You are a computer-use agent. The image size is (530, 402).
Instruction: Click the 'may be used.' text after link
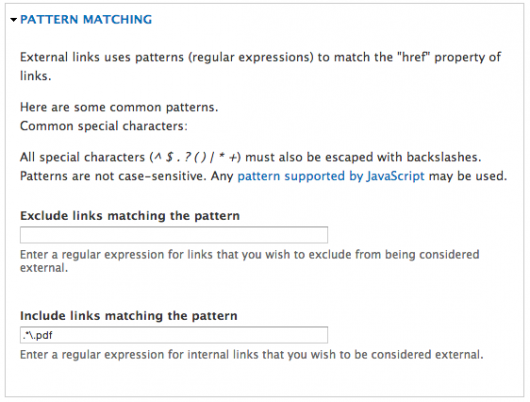468,176
